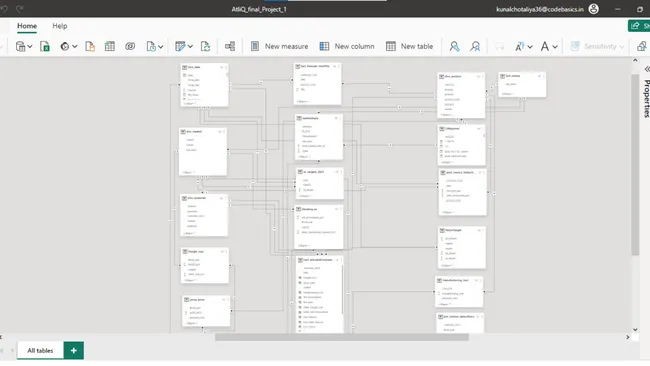This screenshot has height=366, width=650.
Task: Open more options on gross_price table
Action: click(228, 299)
